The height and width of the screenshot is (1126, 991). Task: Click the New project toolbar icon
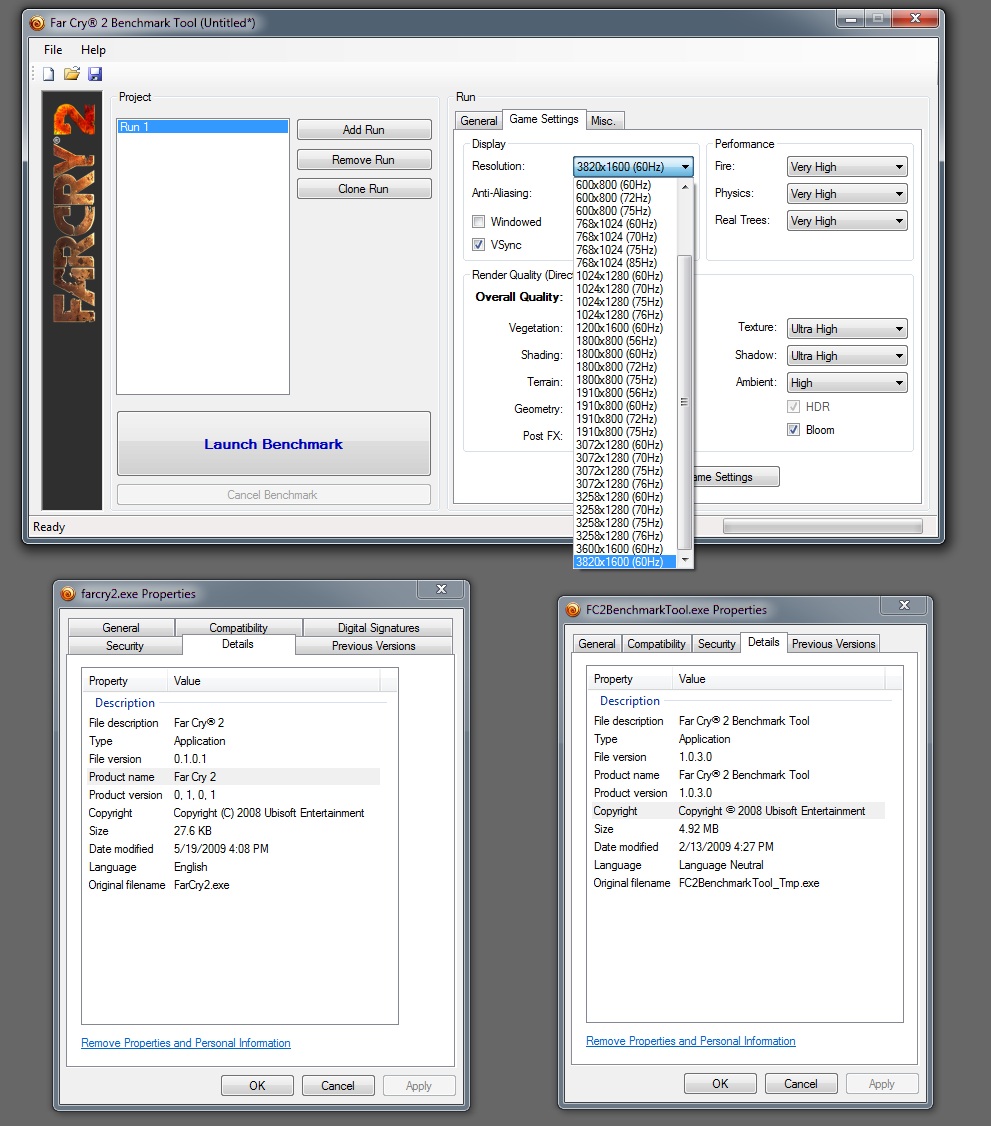(48, 74)
